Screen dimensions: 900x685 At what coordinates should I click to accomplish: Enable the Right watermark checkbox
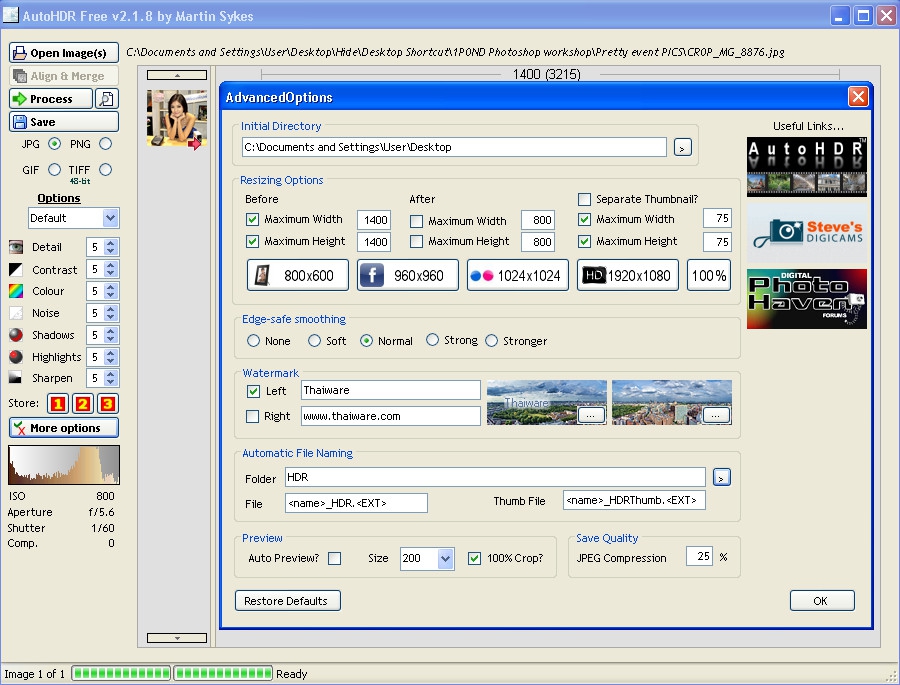coord(253,416)
